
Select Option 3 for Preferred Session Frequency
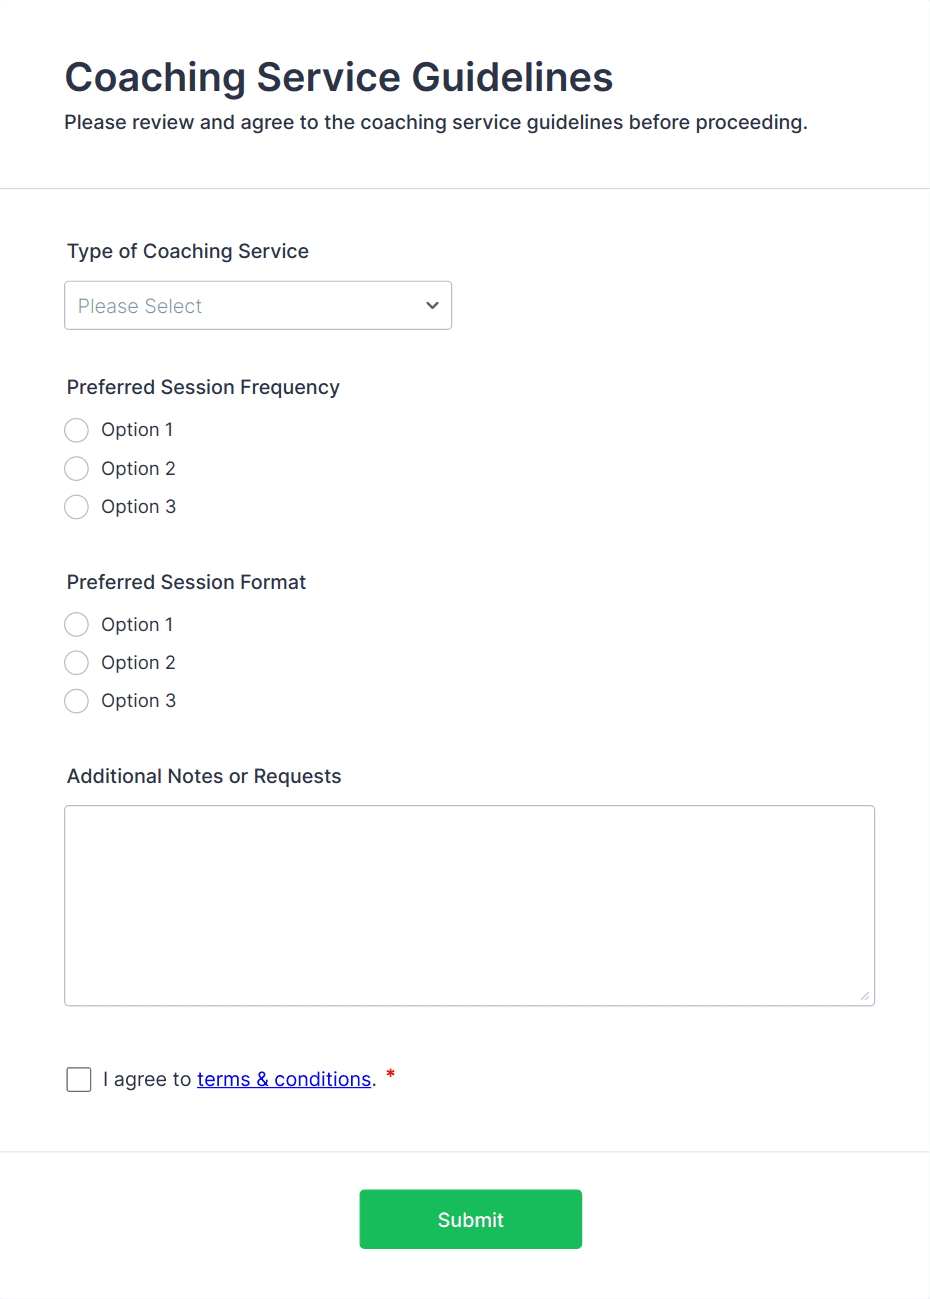[x=76, y=507]
